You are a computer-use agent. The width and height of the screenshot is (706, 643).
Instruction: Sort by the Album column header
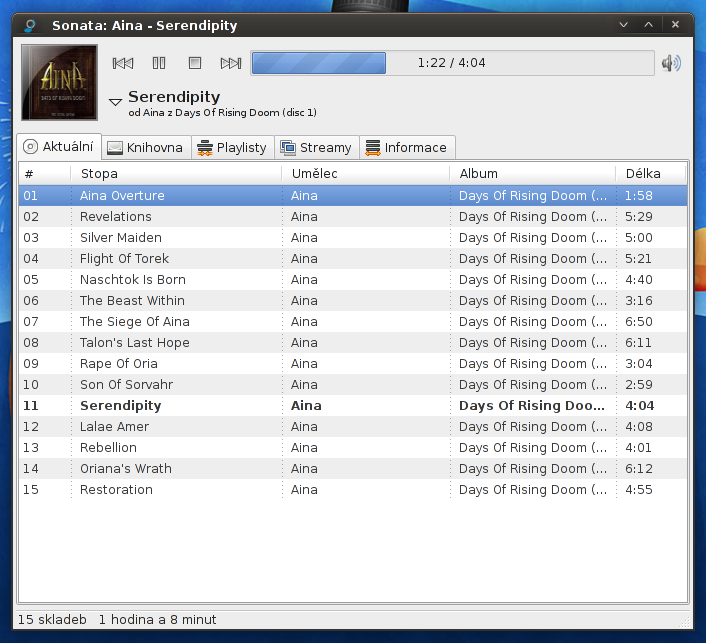[533, 173]
